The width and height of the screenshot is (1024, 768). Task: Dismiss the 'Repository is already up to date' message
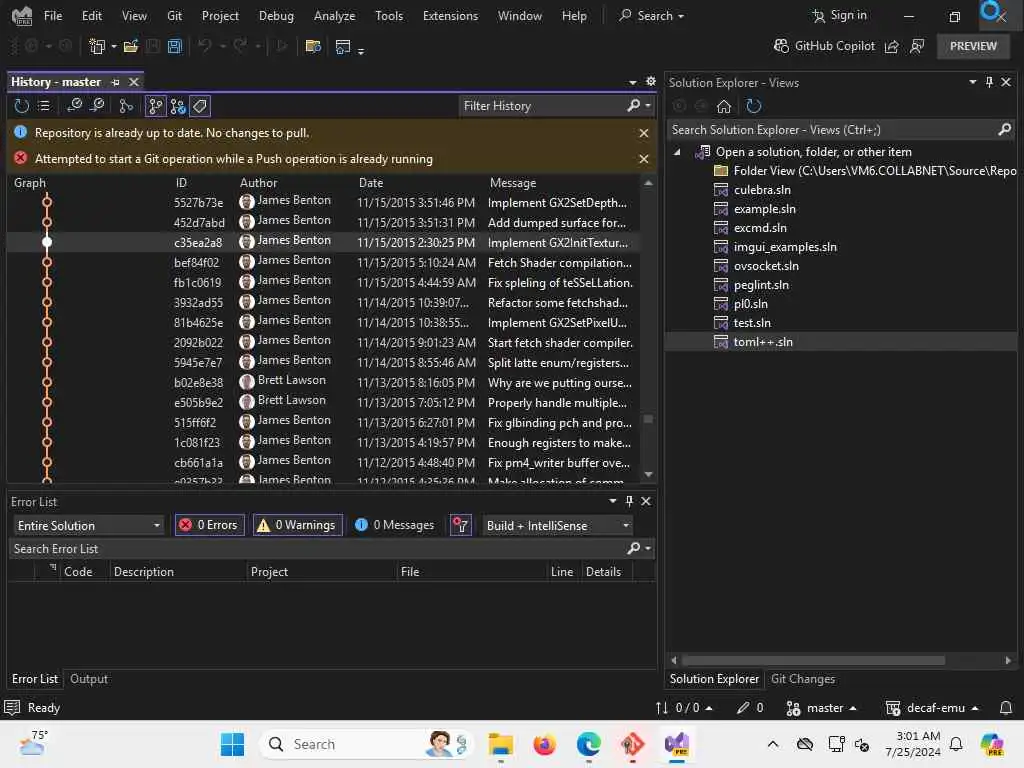pos(643,133)
